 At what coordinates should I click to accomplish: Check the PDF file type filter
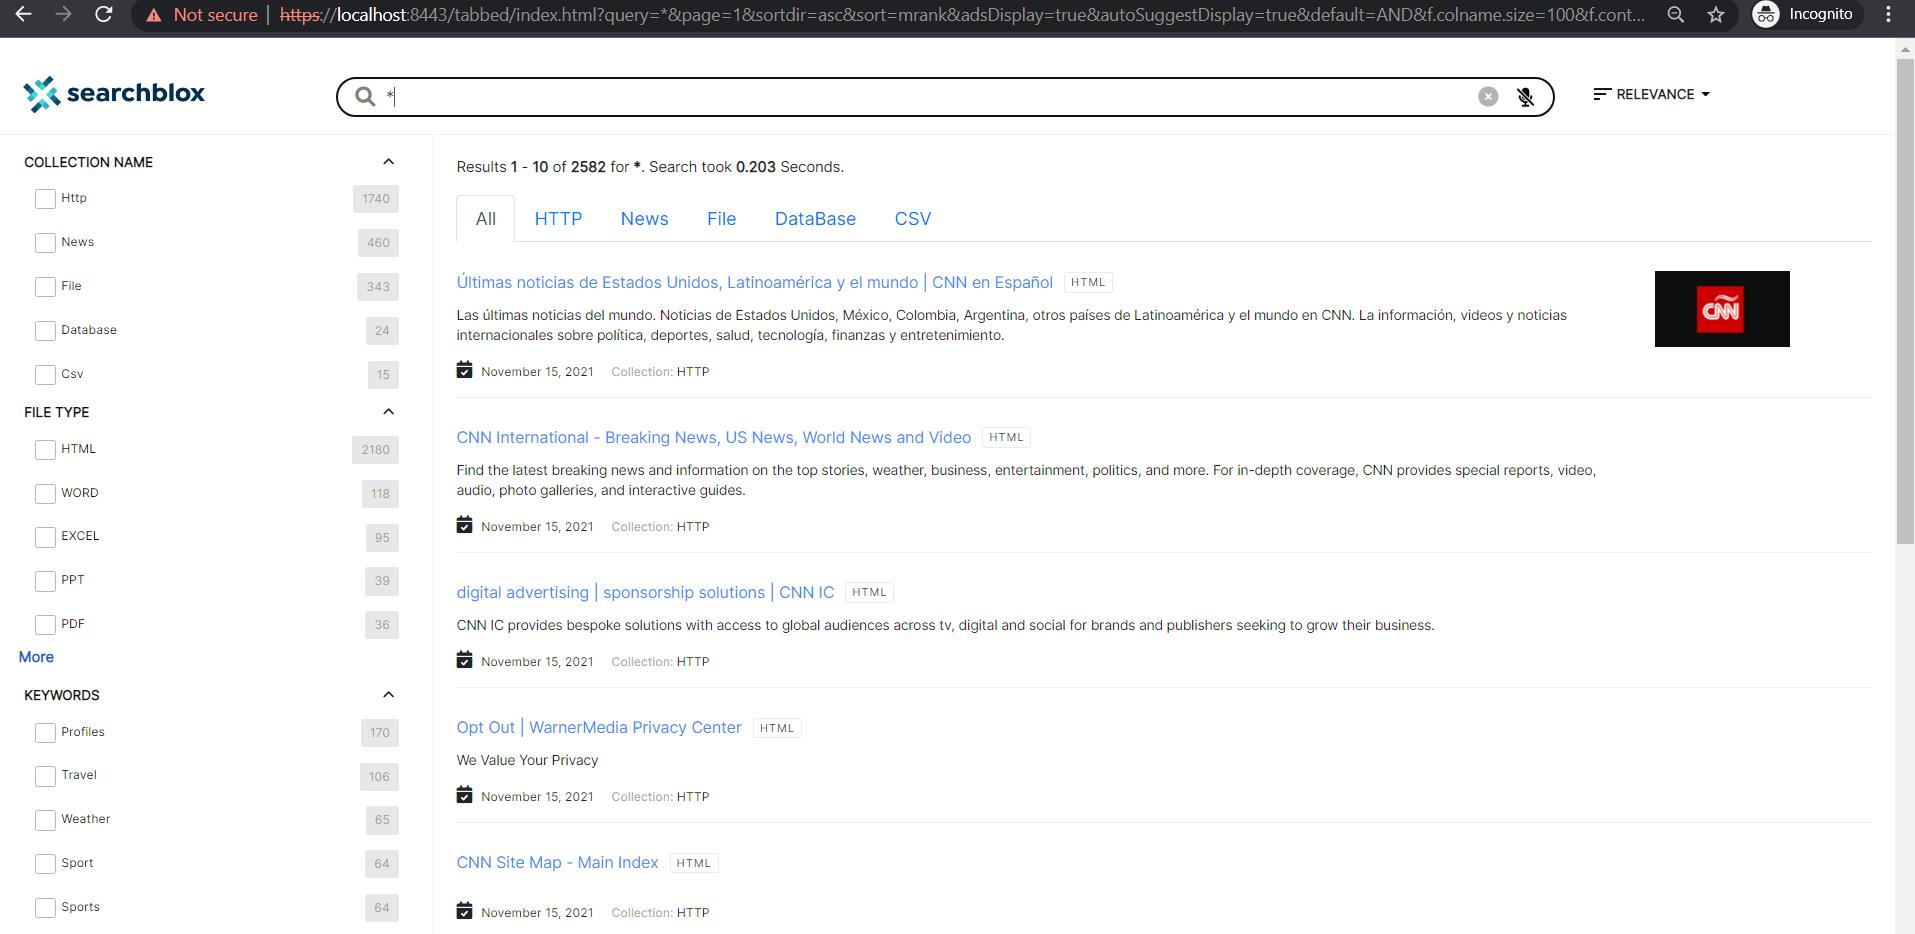[45, 625]
